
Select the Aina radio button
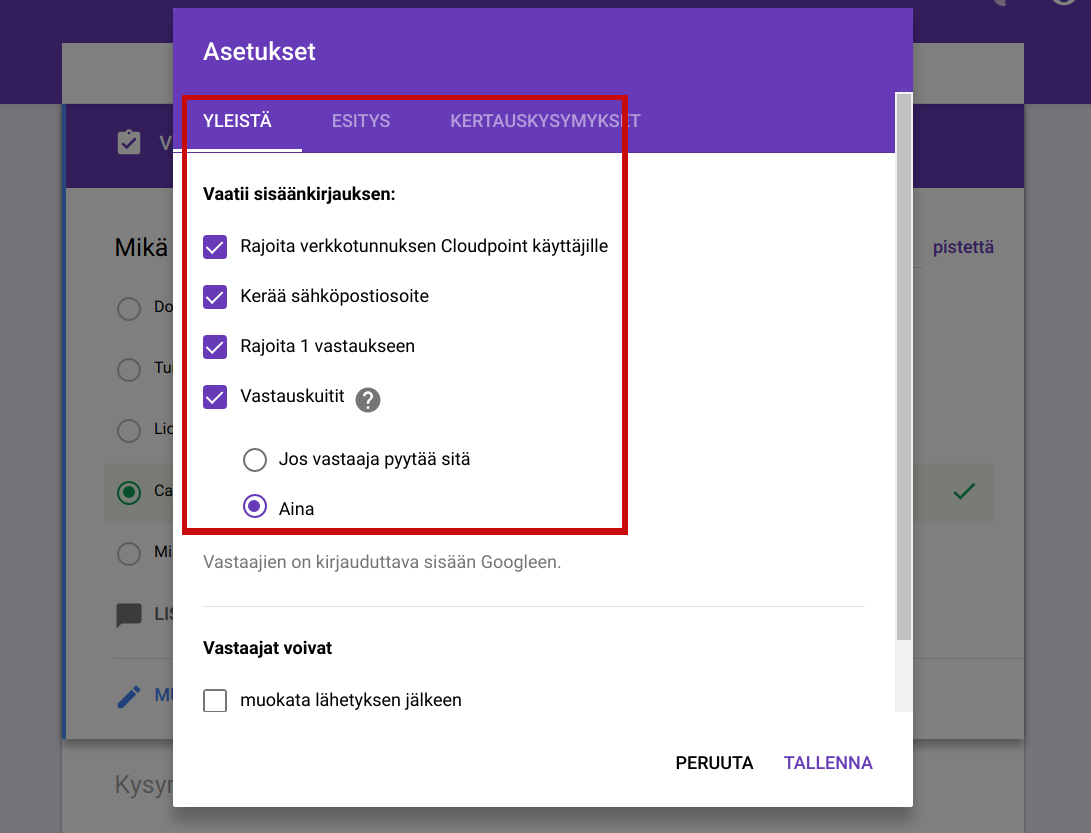point(255,508)
